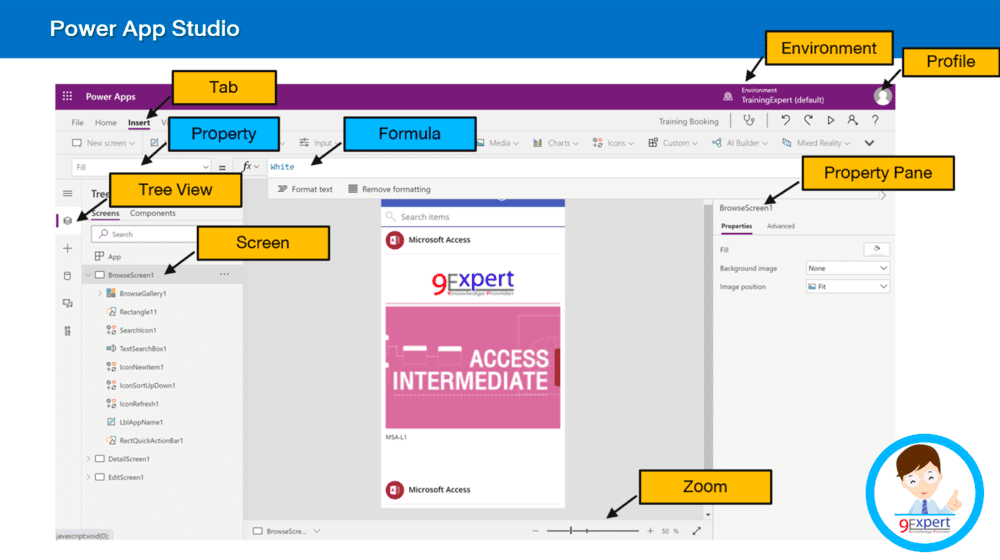
Task: Click the environment icon in header
Action: (728, 96)
